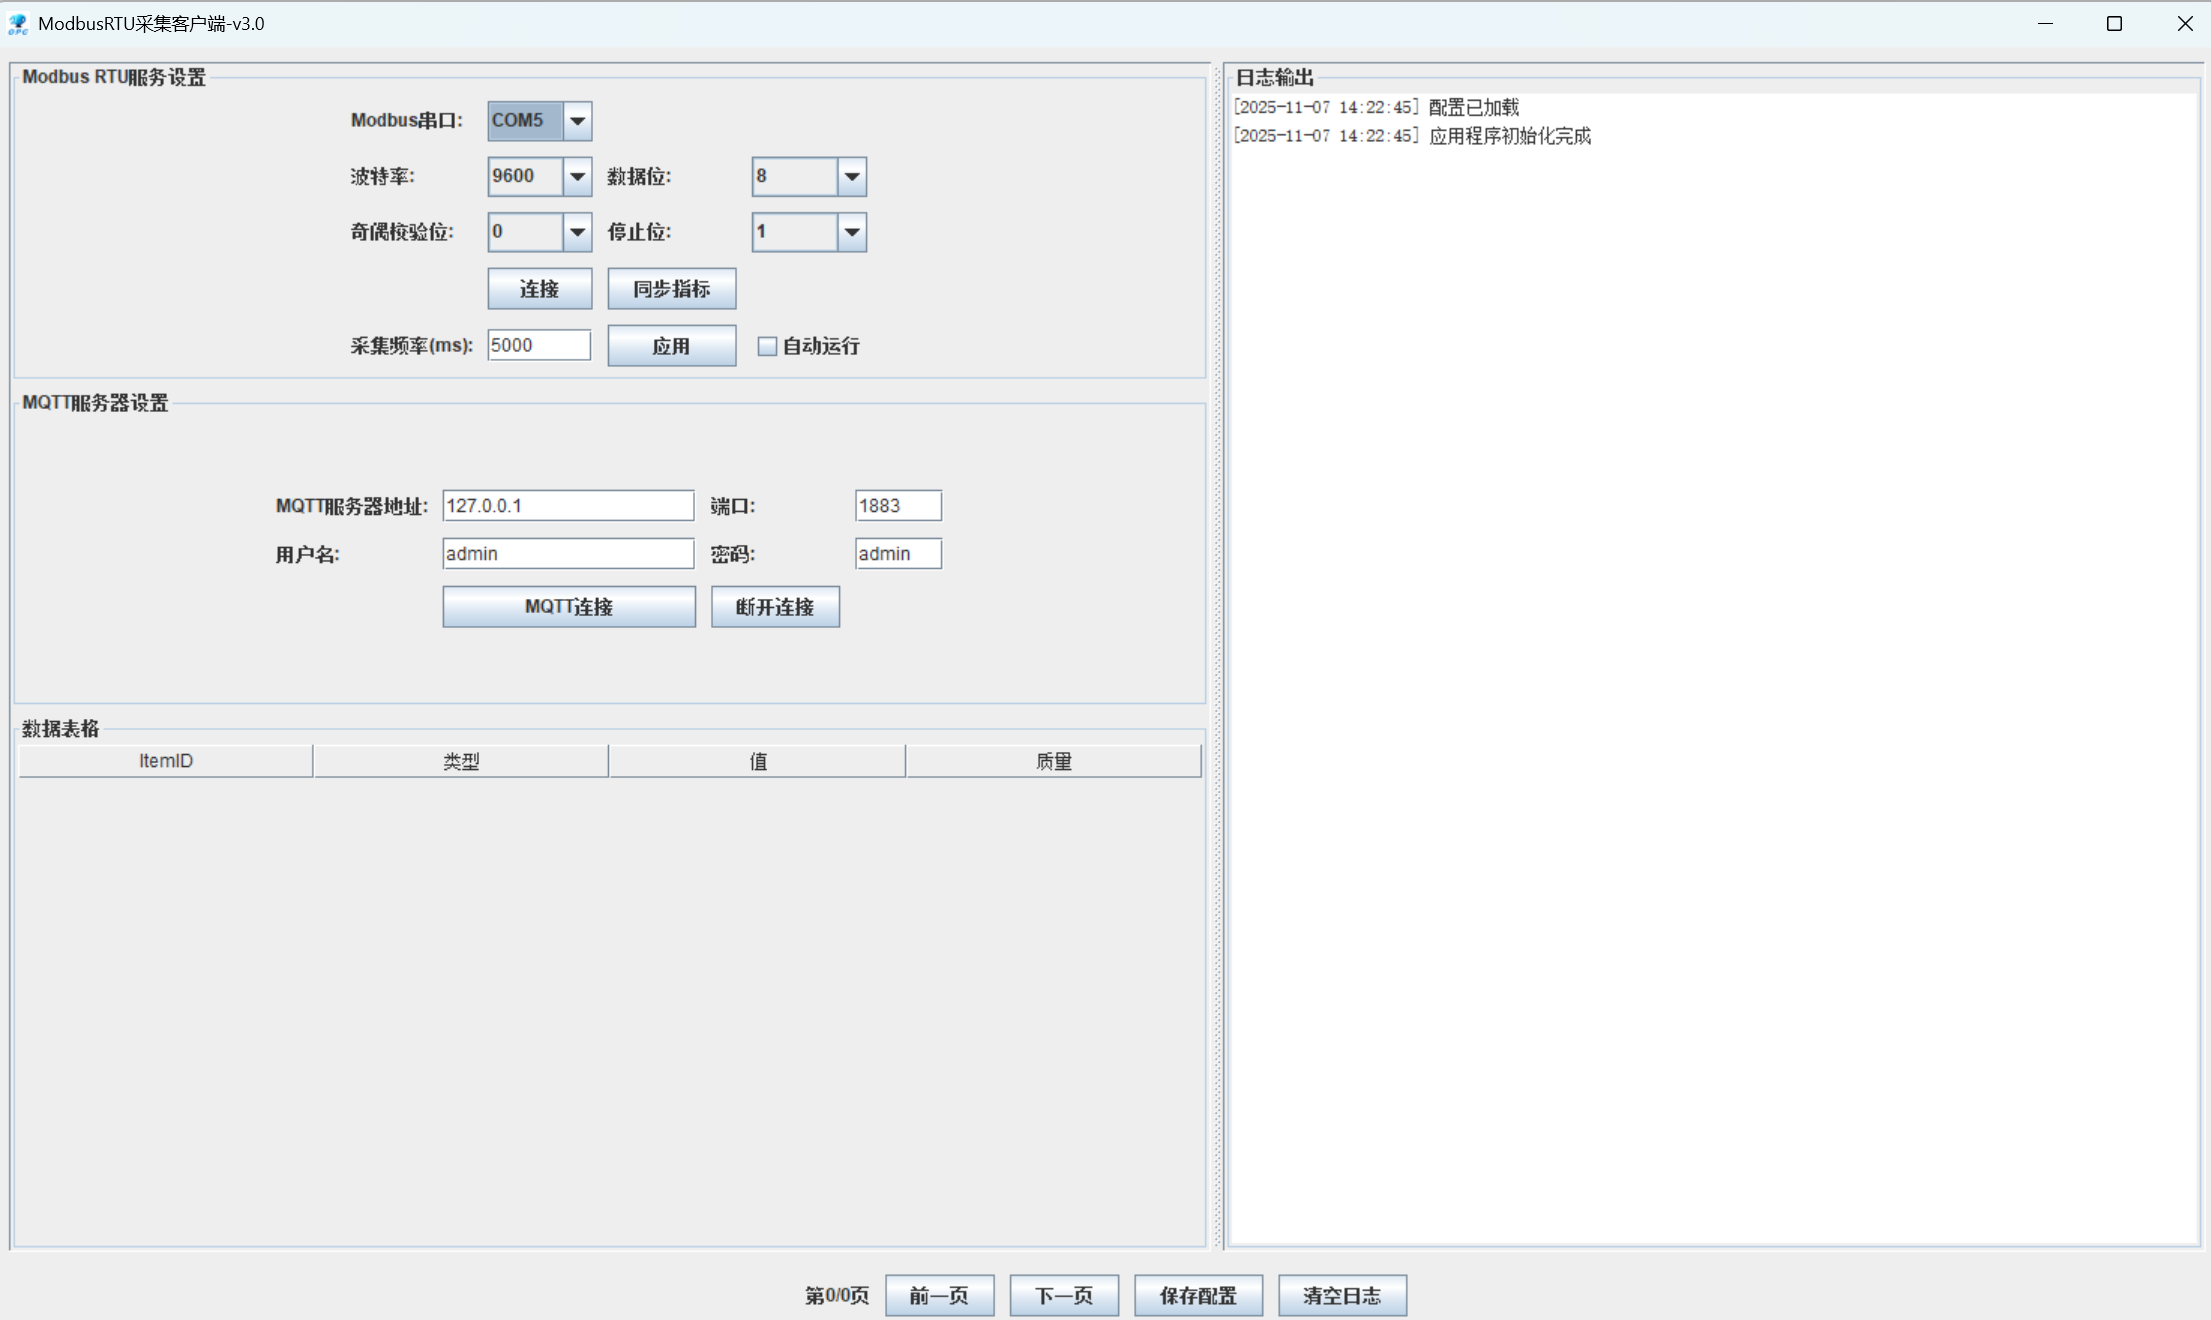2211x1320 pixels.
Task: Click the 保存配置 button
Action: [1198, 1295]
